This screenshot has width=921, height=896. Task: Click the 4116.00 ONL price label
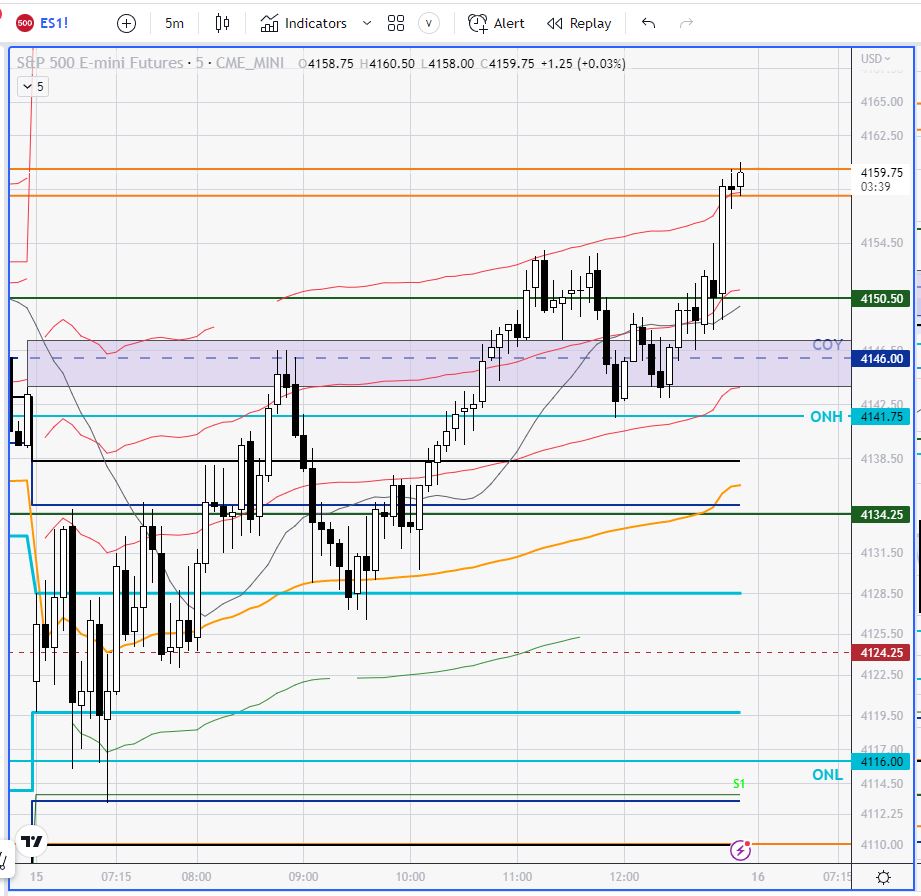(880, 762)
